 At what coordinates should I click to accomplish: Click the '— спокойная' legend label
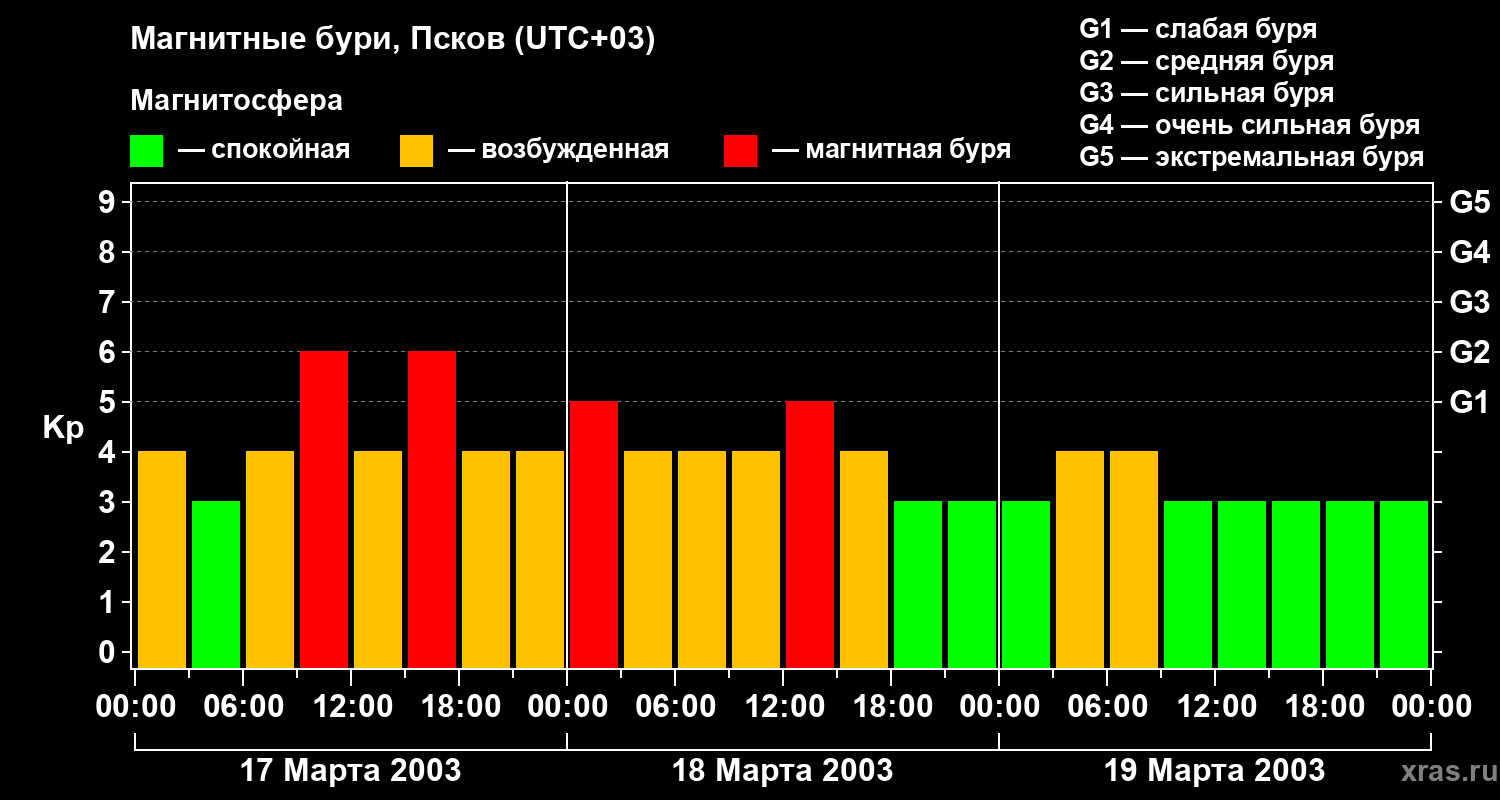point(264,150)
